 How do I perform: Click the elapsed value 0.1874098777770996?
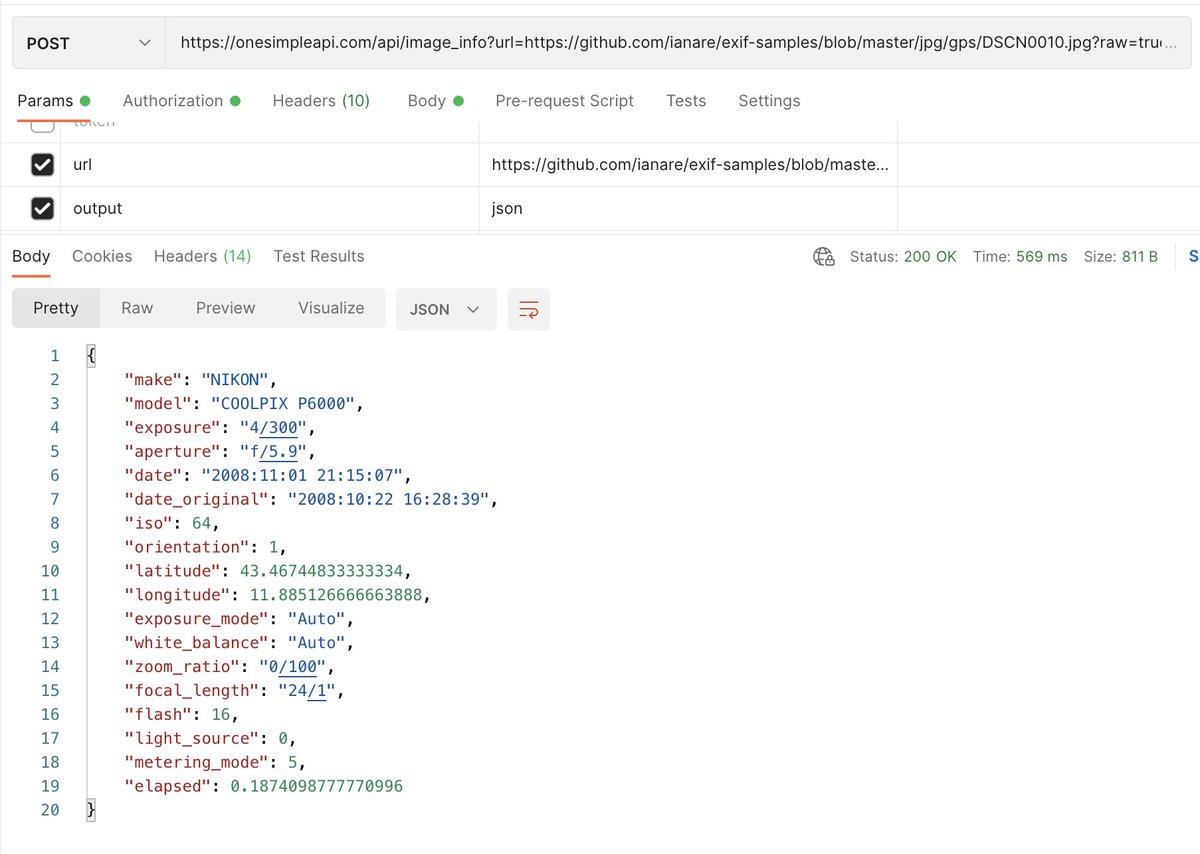point(317,787)
